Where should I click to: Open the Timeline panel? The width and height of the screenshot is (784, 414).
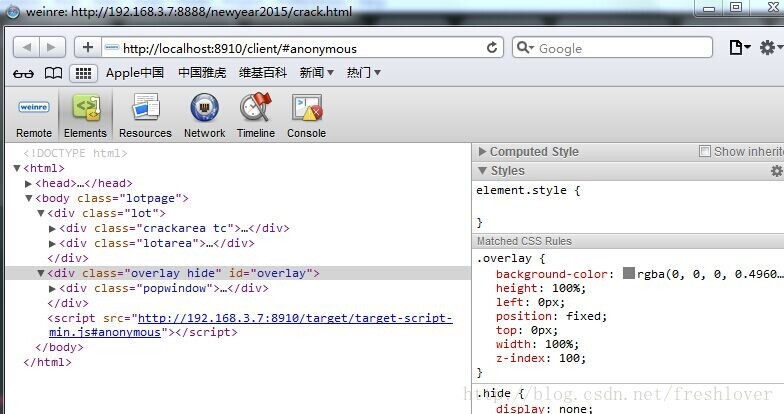pos(256,116)
